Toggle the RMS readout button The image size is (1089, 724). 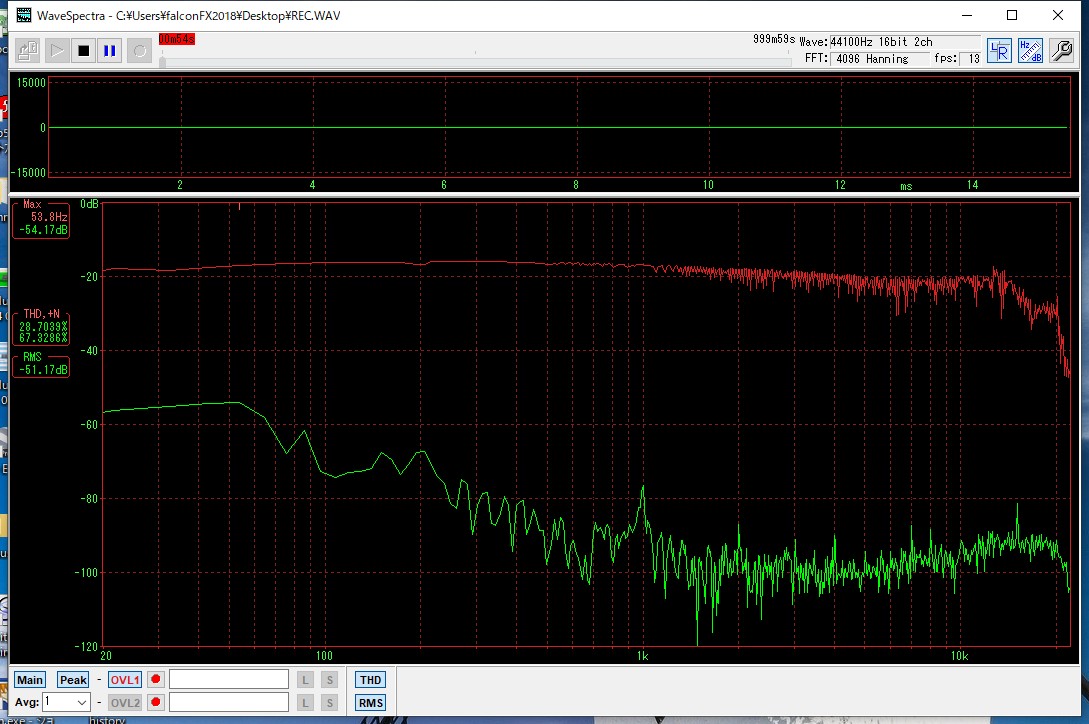(x=370, y=703)
